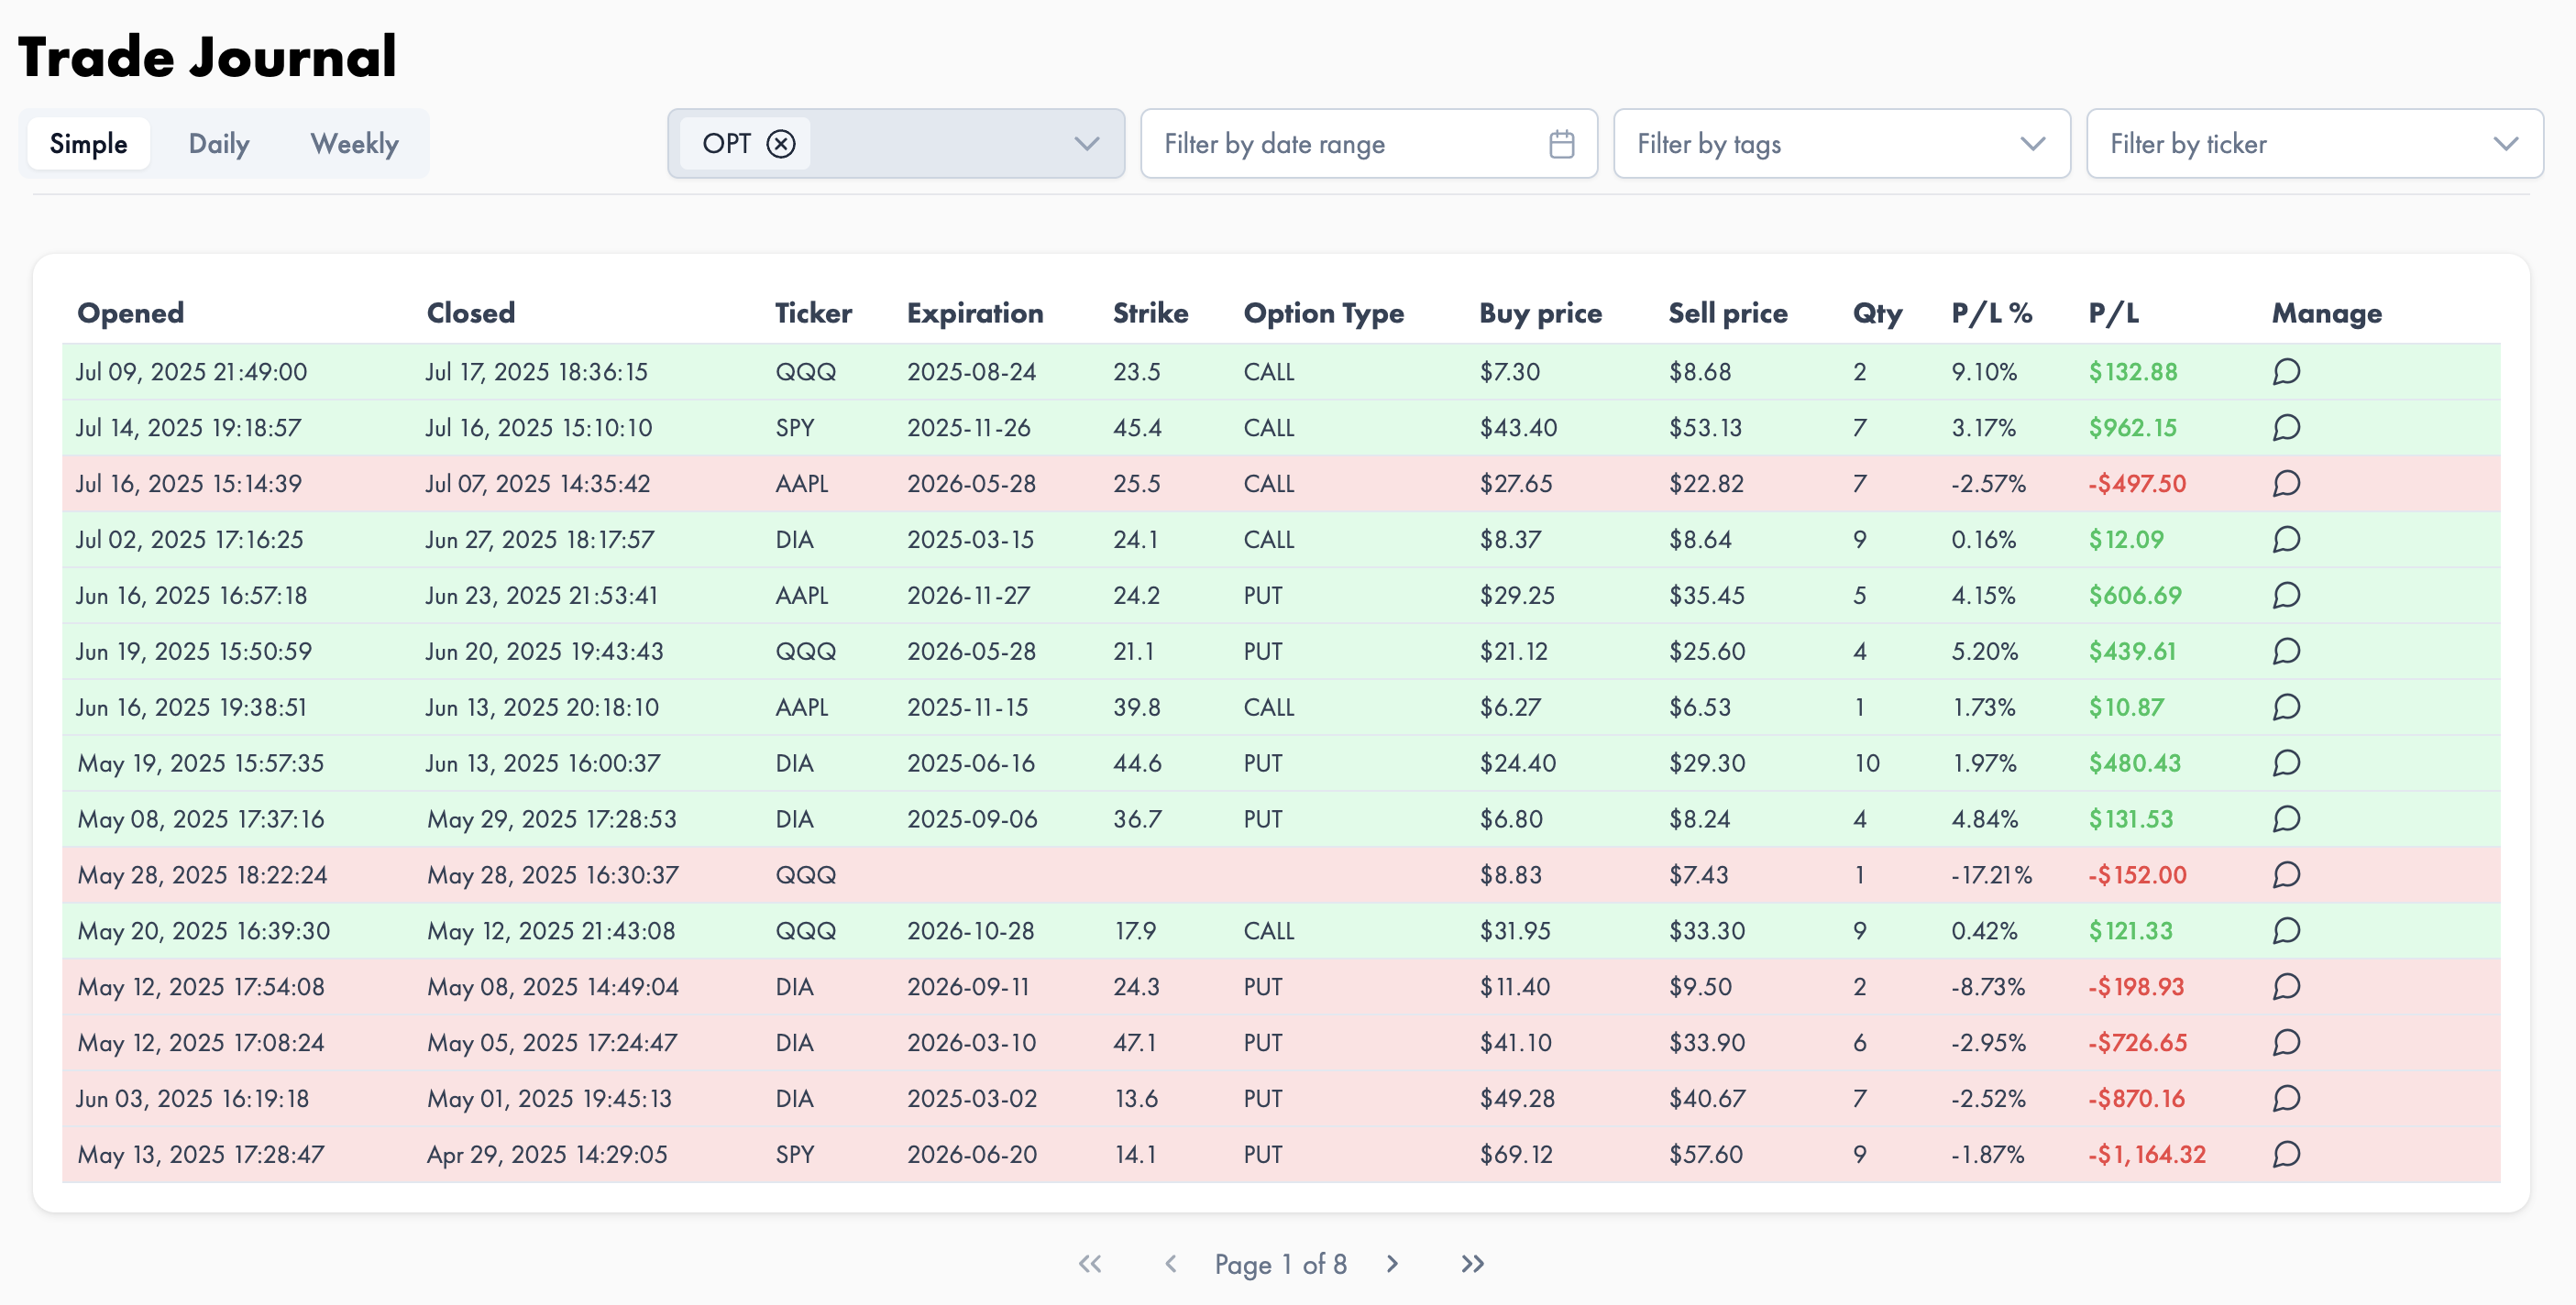Select the Simple view tab
2576x1305 pixels.
tap(89, 144)
